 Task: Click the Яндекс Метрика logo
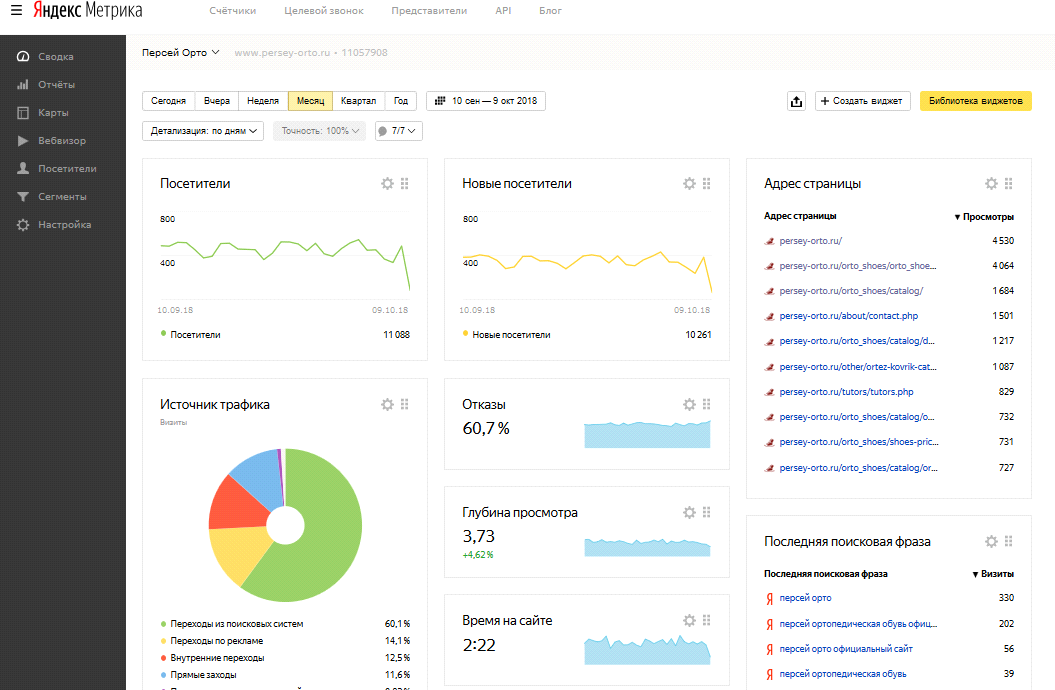87,10
